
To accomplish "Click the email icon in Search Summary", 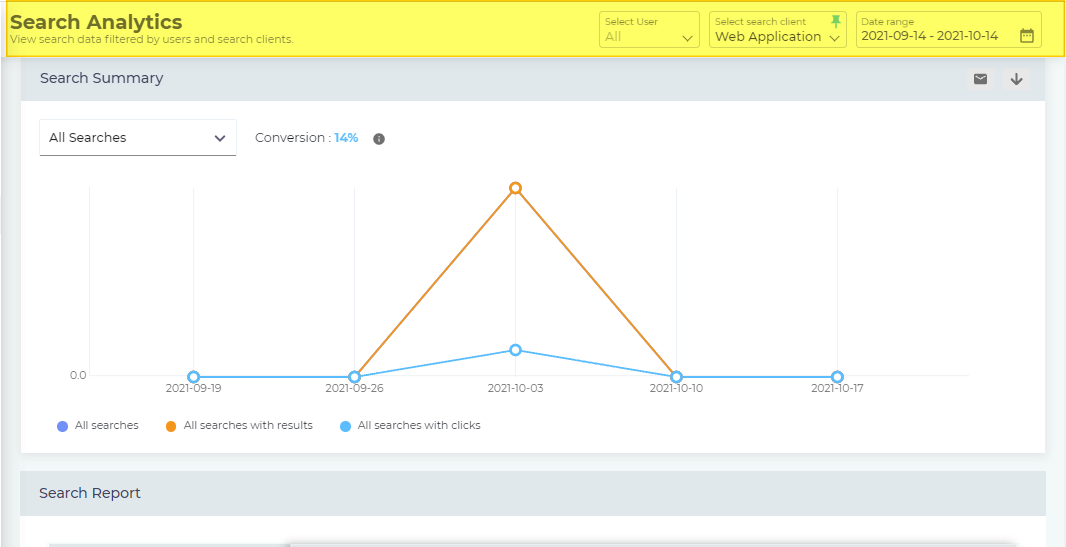I will point(980,79).
